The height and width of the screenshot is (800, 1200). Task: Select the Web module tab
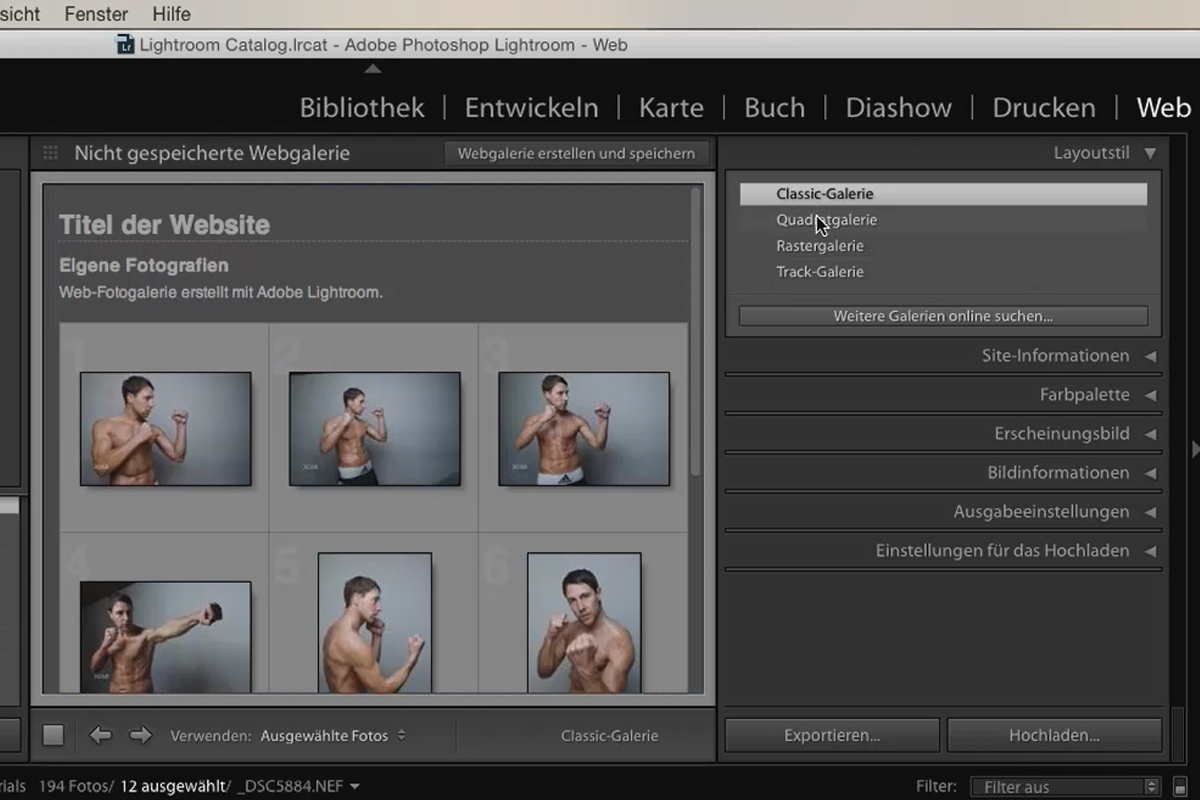(x=1164, y=108)
